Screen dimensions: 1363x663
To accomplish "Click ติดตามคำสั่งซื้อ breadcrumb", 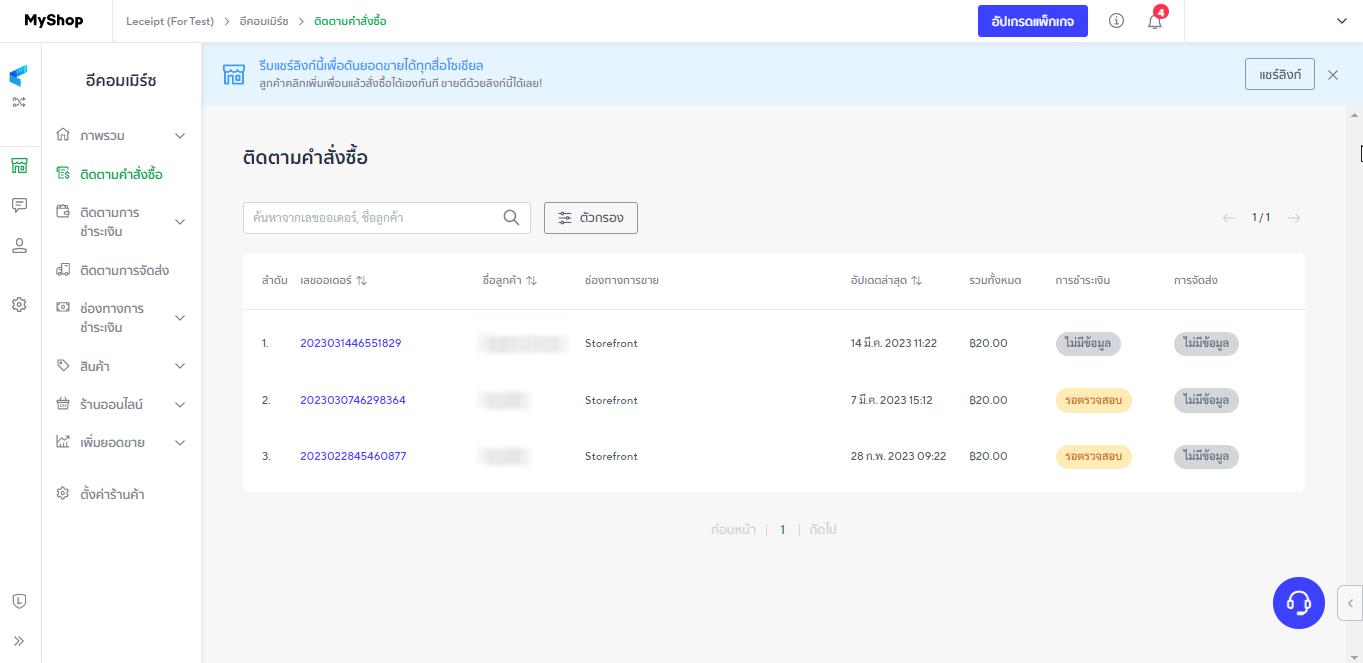I will [350, 21].
